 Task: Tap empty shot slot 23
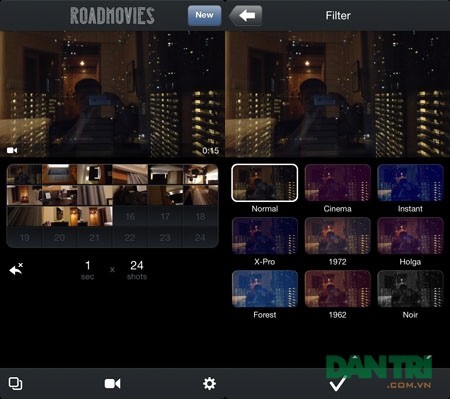coord(165,237)
